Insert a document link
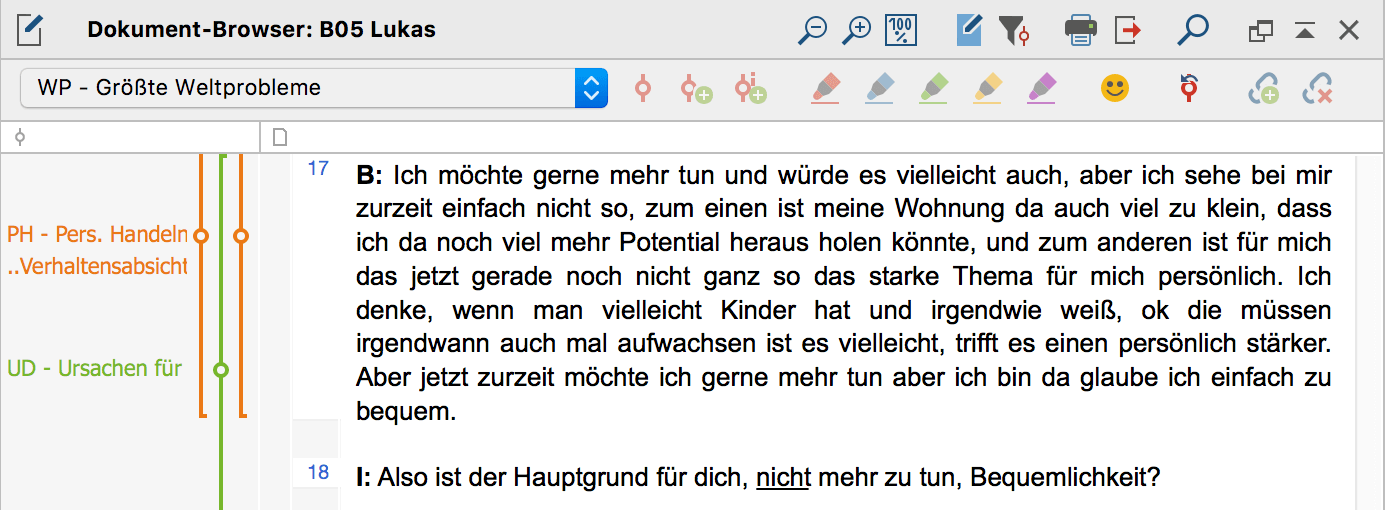 pyautogui.click(x=1264, y=90)
